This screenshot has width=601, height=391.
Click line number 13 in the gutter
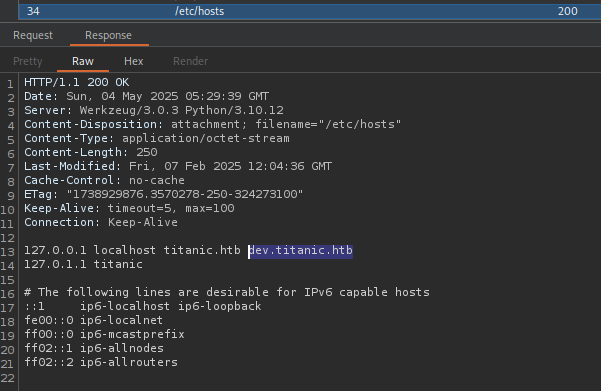tap(8, 252)
